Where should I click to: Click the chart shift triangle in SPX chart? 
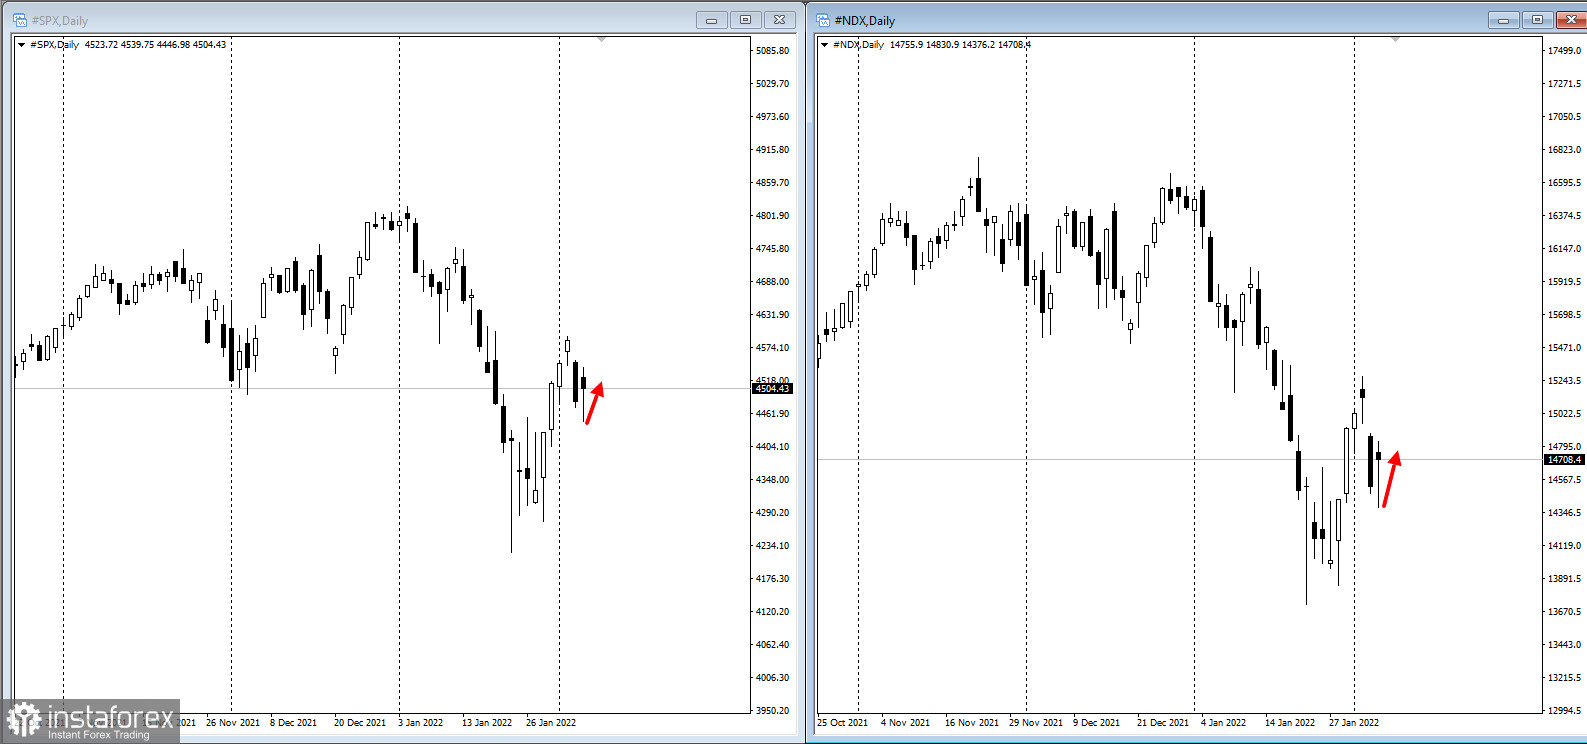601,39
